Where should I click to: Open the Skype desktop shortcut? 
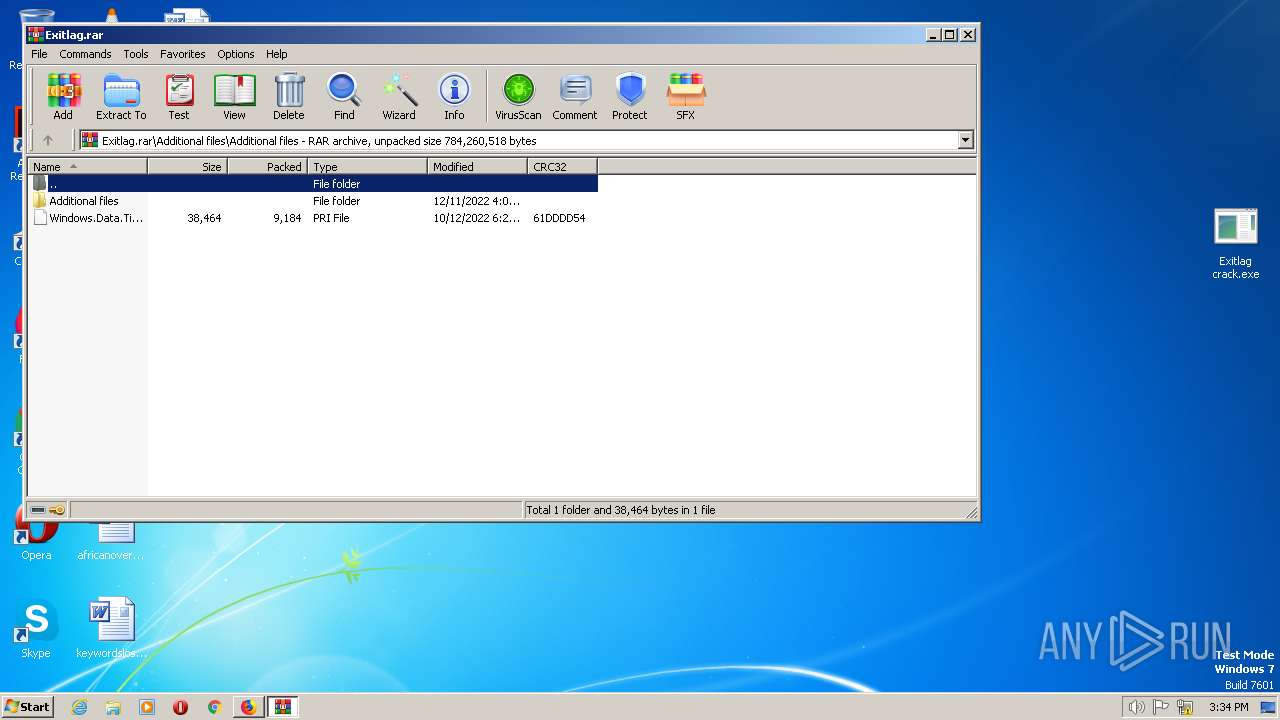click(36, 630)
